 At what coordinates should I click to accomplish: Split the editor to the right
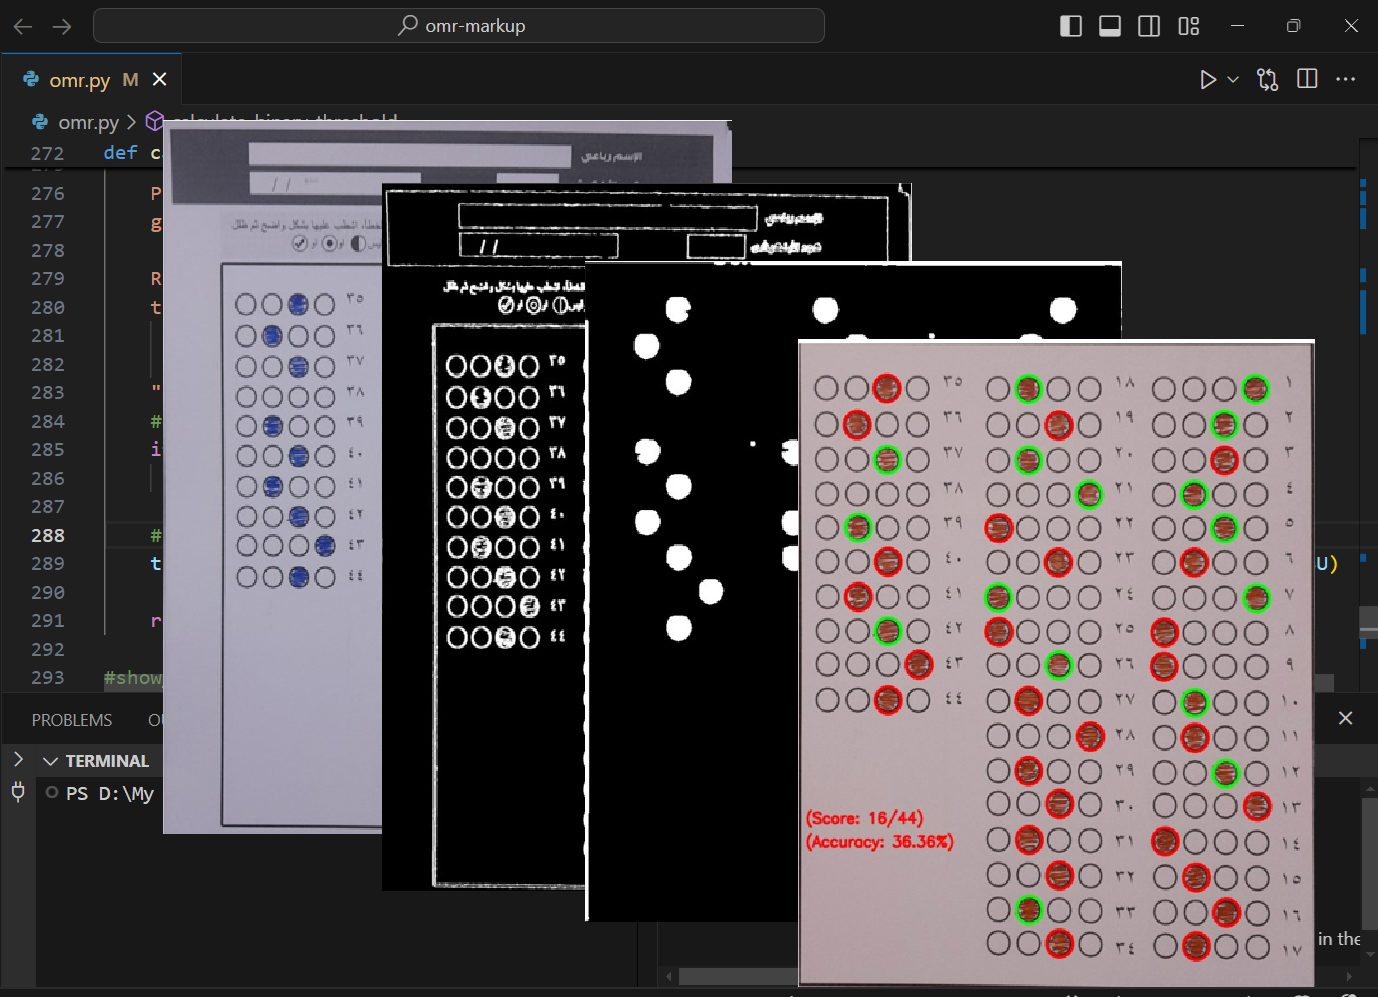tap(1307, 79)
